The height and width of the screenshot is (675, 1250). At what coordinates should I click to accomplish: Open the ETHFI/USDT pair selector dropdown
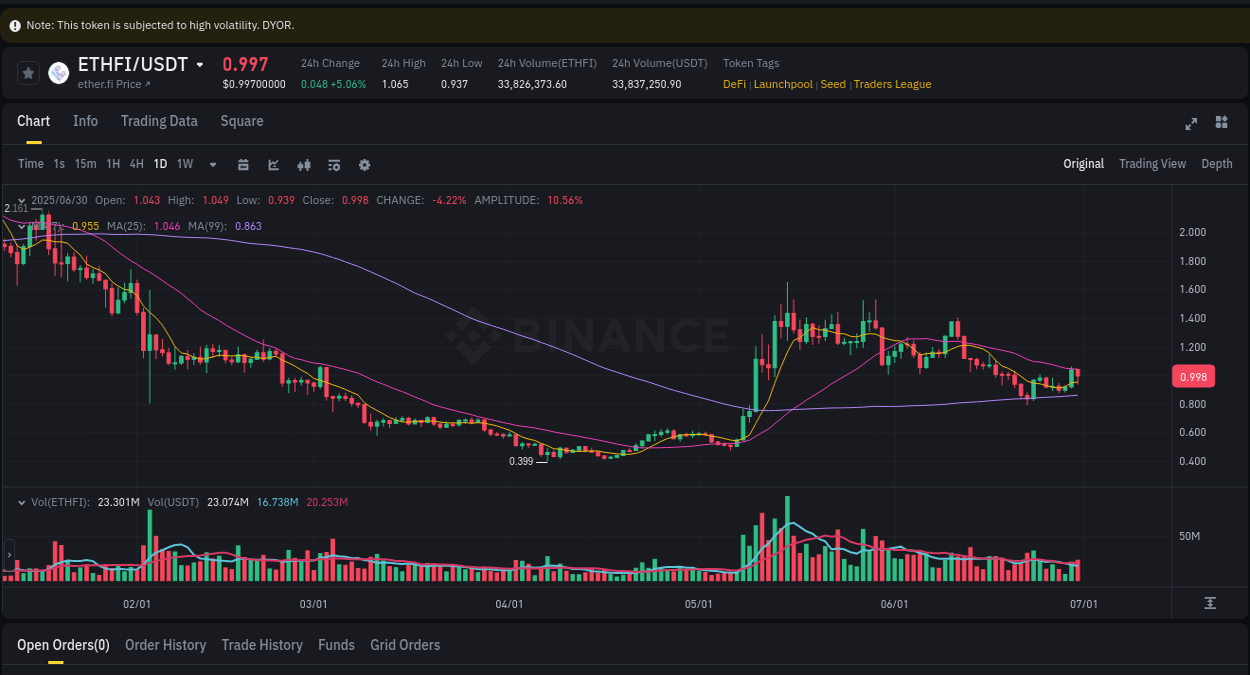[199, 63]
